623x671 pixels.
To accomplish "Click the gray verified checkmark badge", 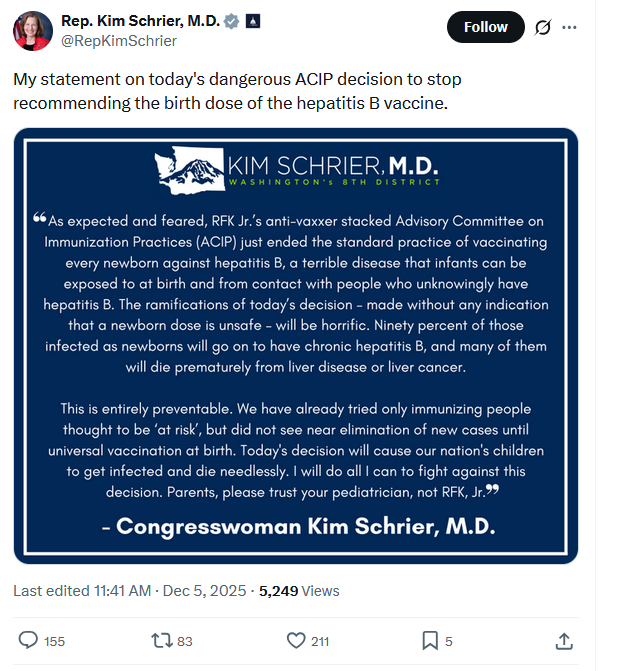I will pos(229,21).
